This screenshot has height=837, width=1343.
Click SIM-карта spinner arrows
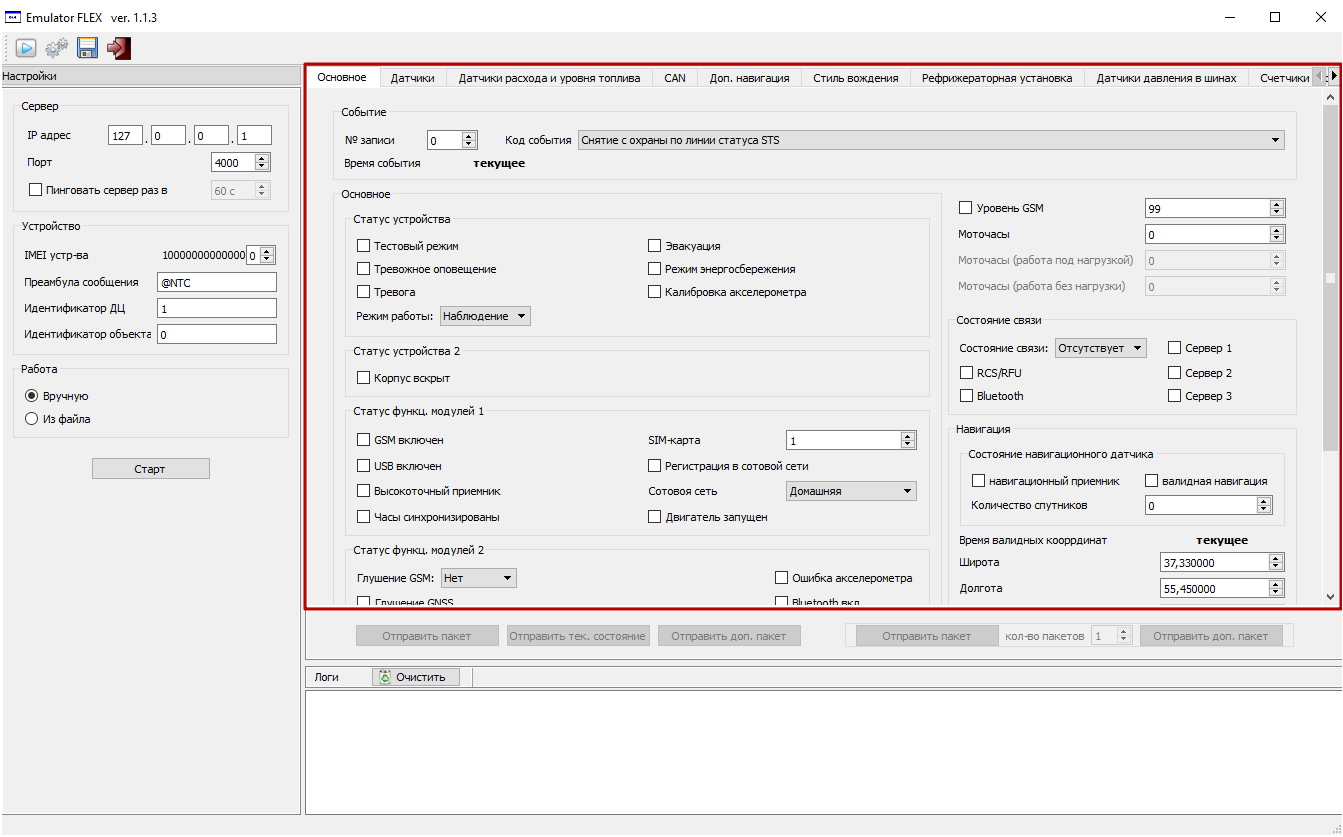[908, 440]
